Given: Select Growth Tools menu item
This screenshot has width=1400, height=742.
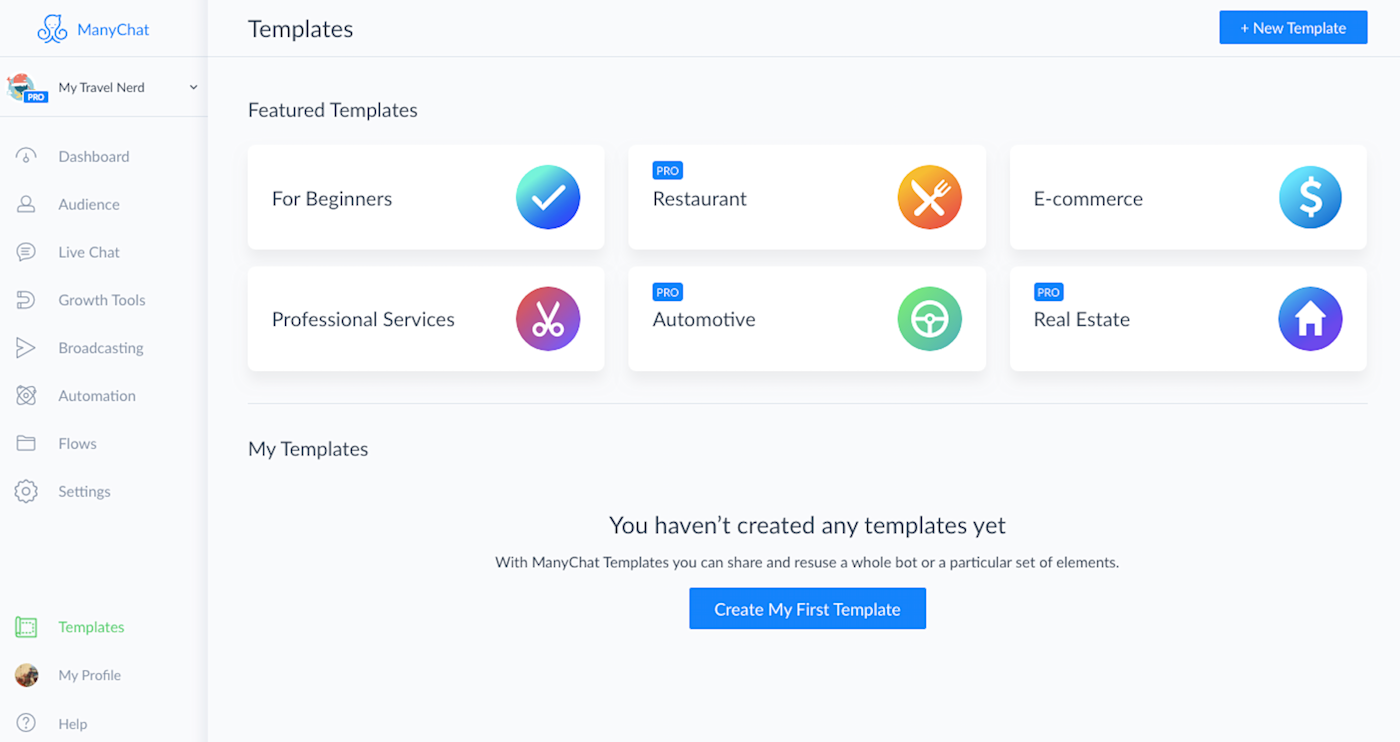Looking at the screenshot, I should pyautogui.click(x=102, y=300).
